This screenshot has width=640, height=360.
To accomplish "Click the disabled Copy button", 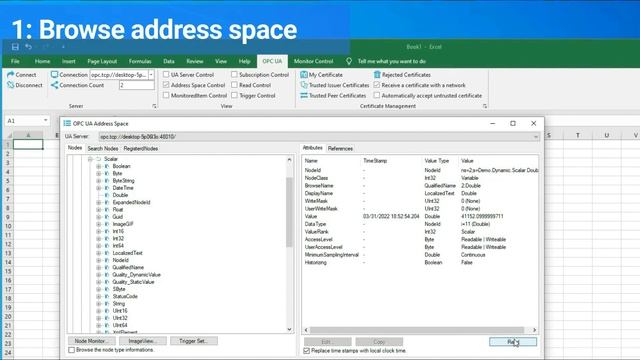I will [x=379, y=342].
